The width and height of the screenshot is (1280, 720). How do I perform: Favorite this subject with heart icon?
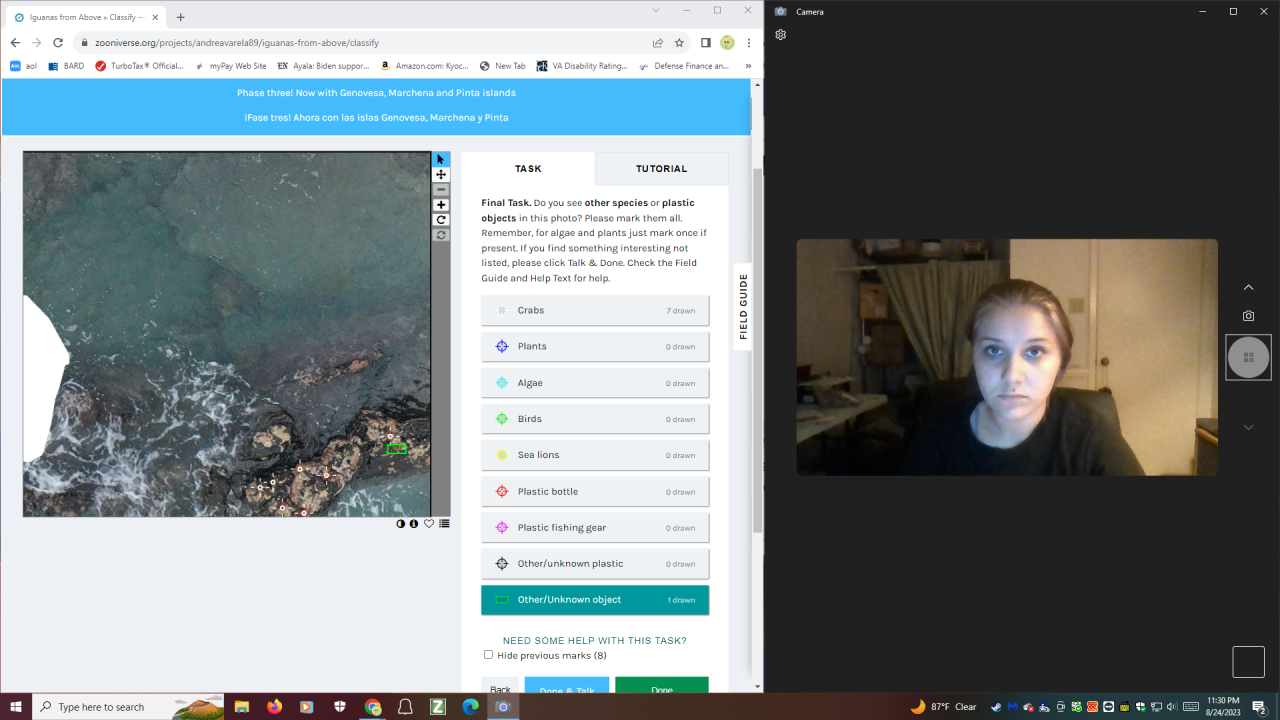(x=429, y=523)
